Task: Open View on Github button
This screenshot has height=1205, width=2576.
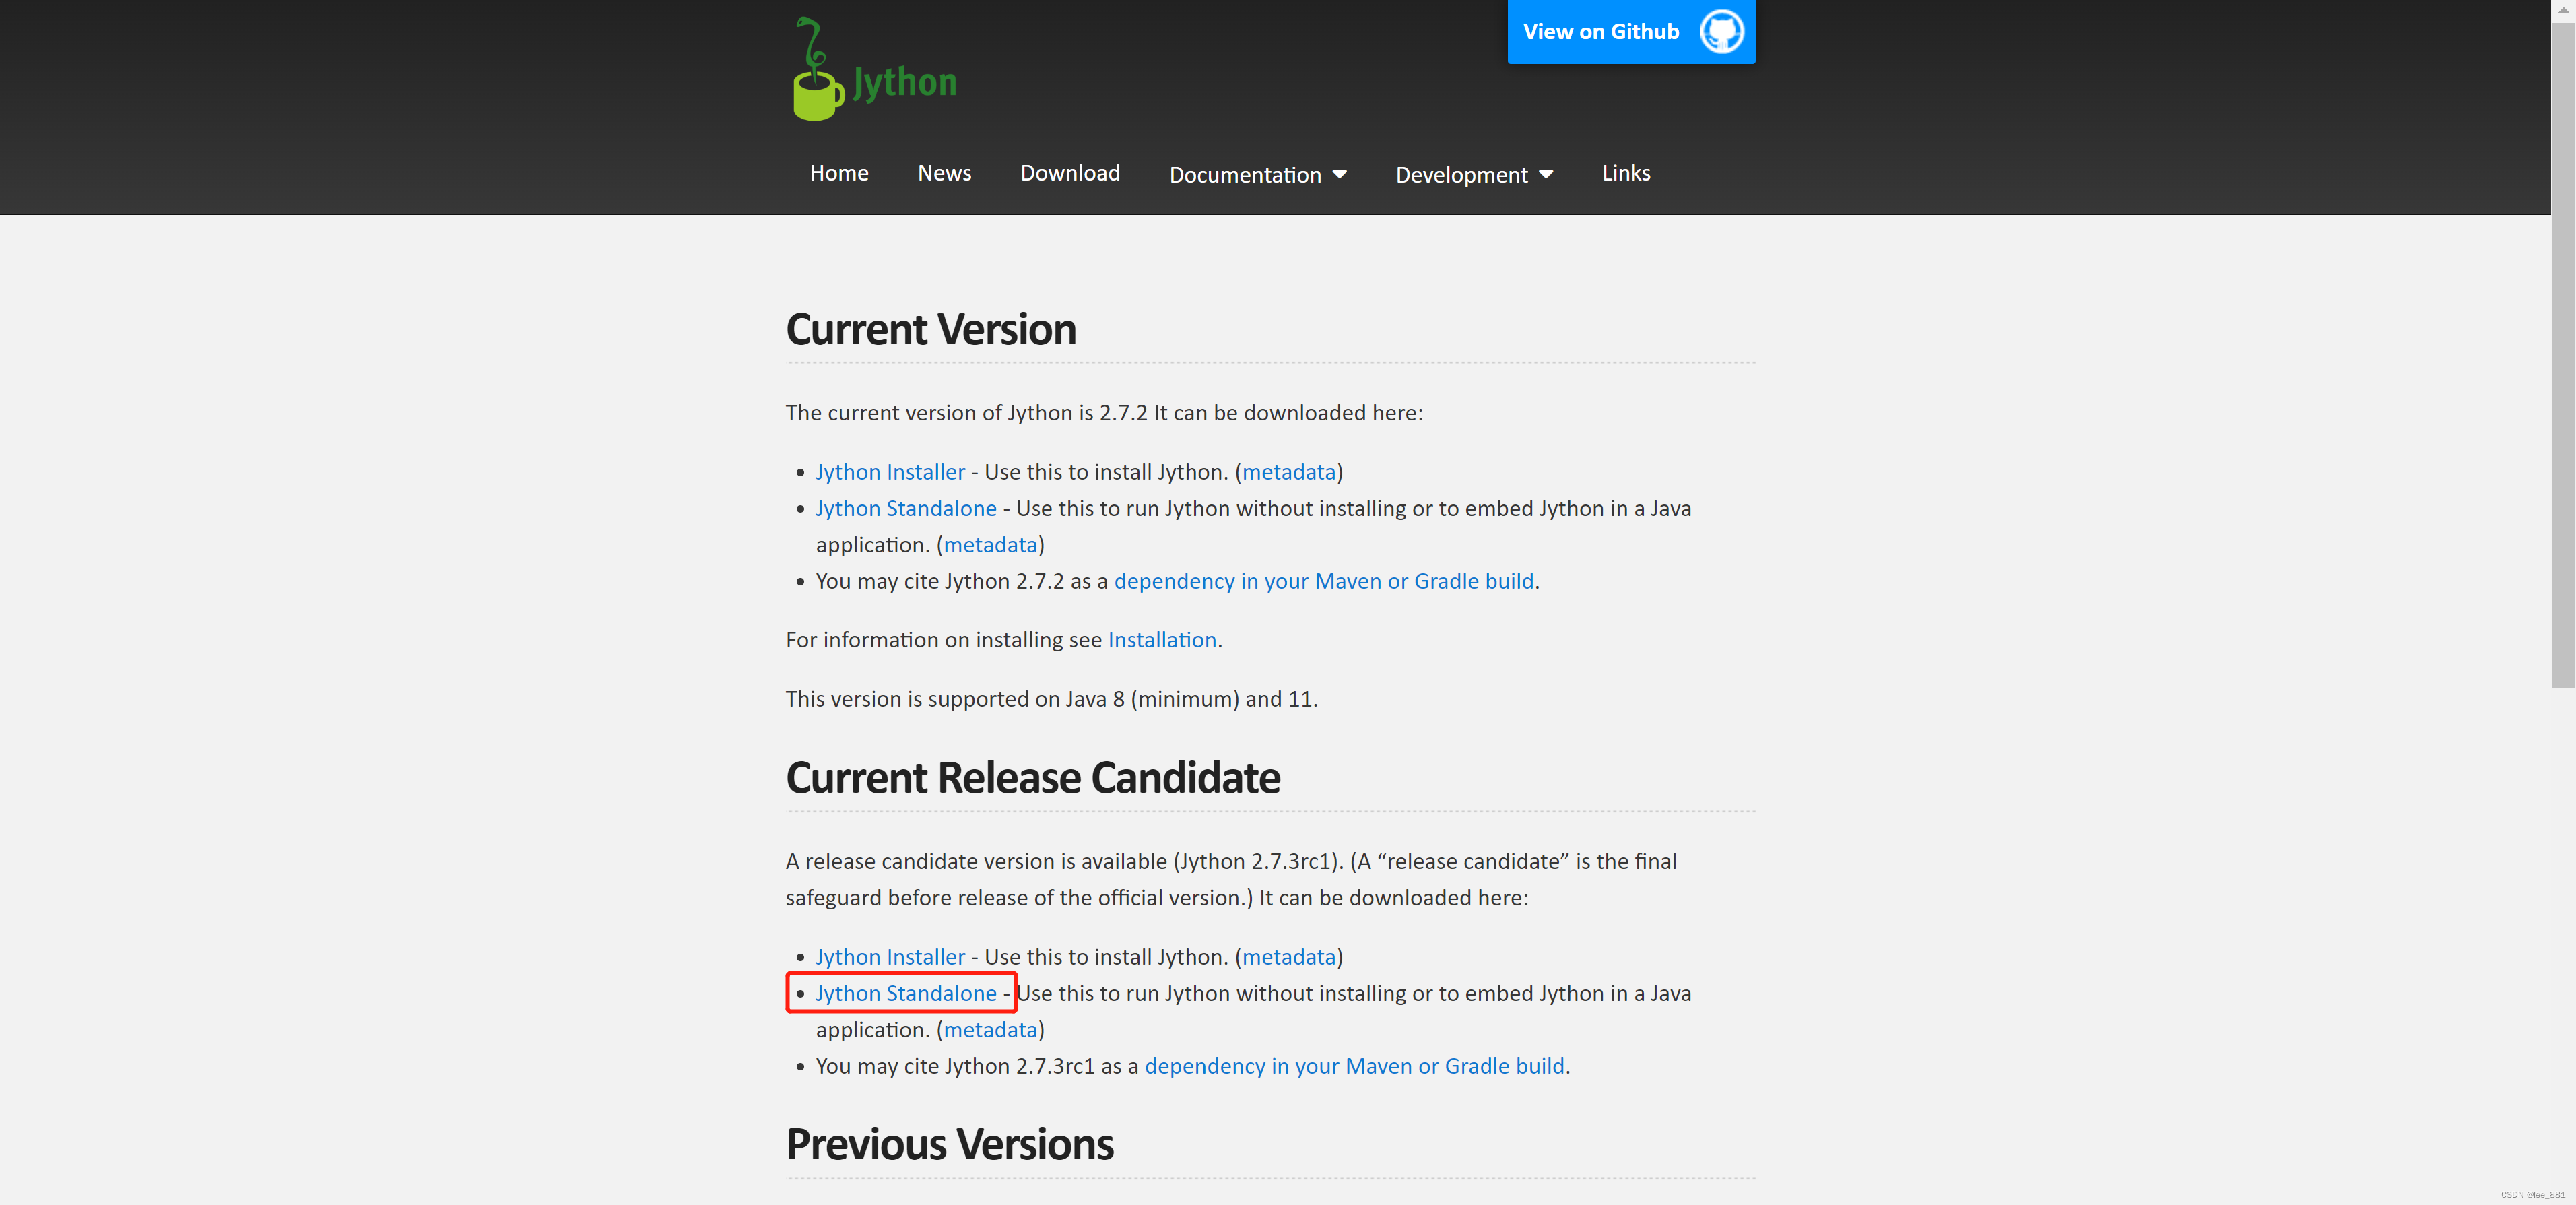Action: click(x=1631, y=32)
